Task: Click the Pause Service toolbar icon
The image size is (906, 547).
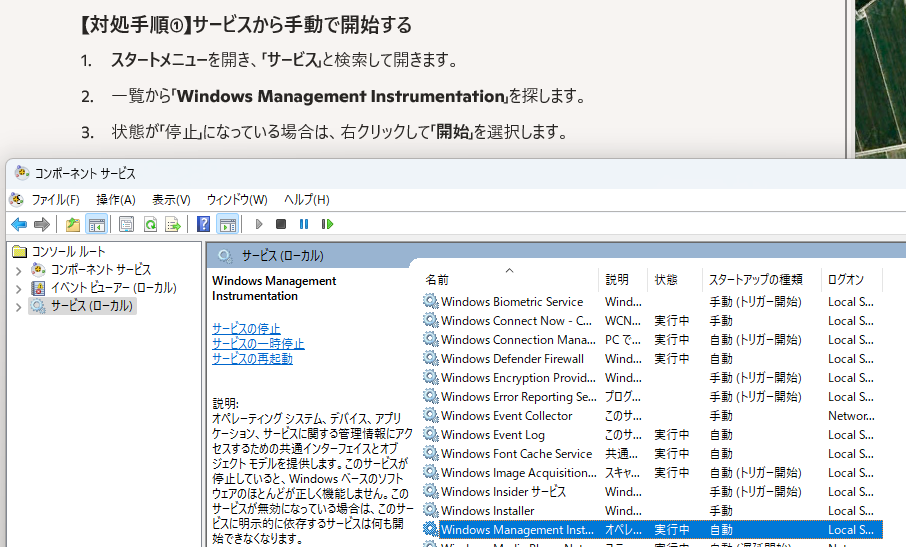Action: click(x=304, y=224)
